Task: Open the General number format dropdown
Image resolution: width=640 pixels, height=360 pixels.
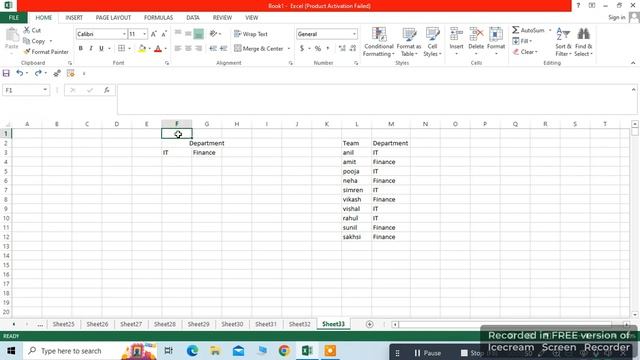Action: tap(354, 34)
